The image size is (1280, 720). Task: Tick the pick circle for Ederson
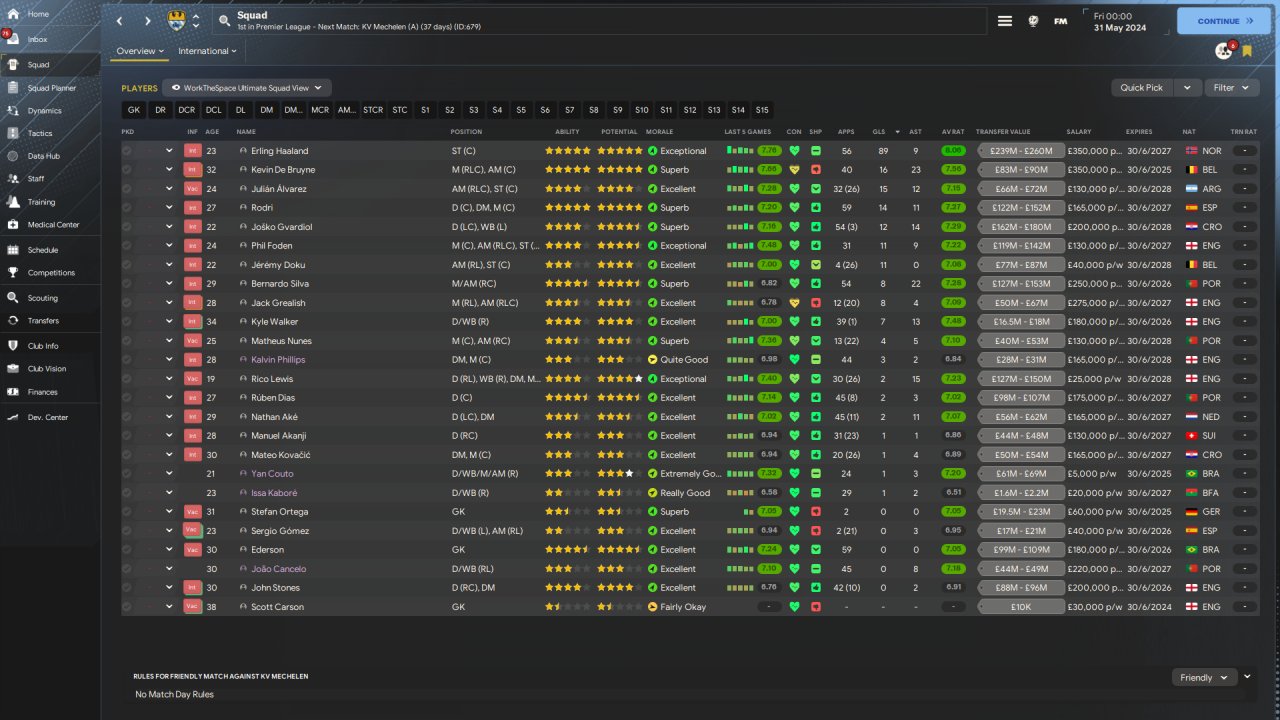127,550
